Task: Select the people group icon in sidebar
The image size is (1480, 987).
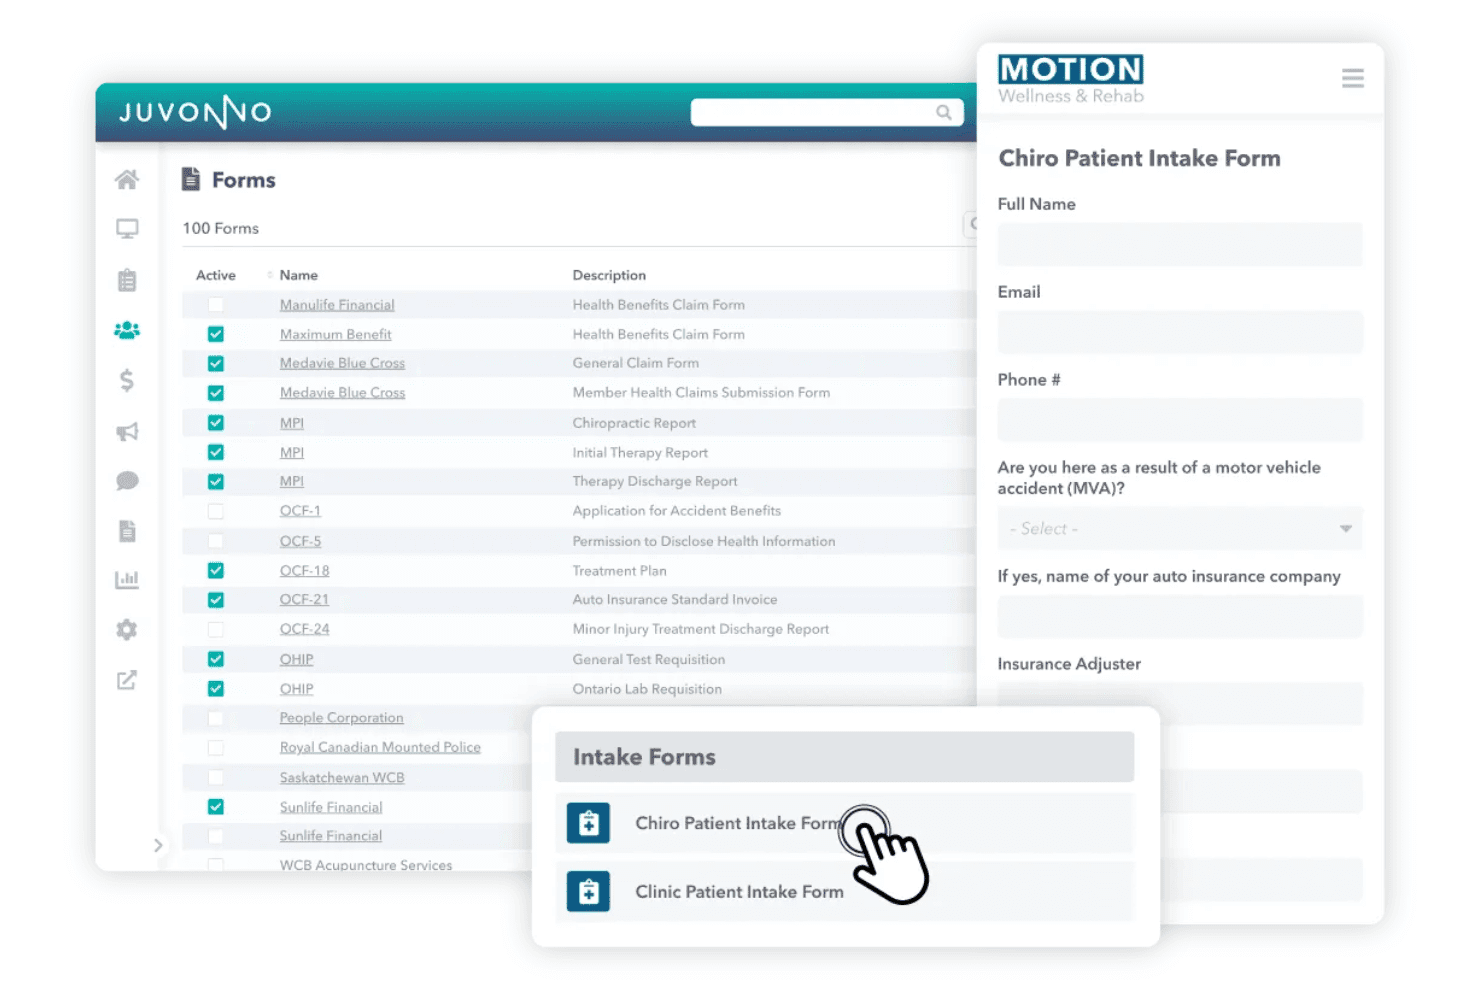Action: coord(127,330)
